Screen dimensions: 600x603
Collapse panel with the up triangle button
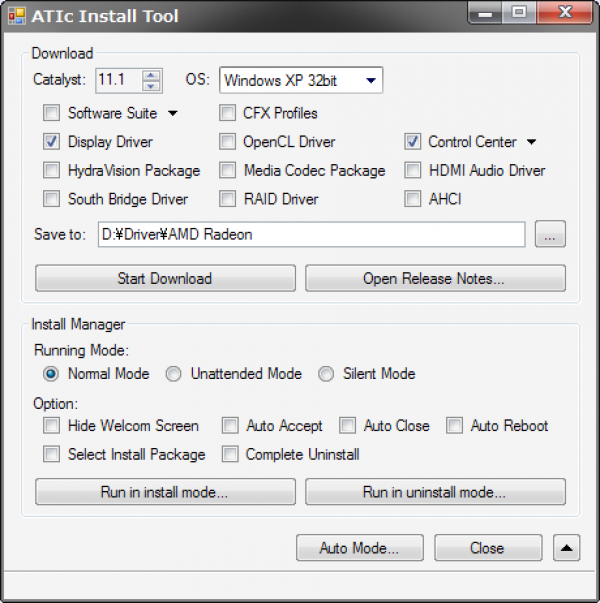coord(566,548)
